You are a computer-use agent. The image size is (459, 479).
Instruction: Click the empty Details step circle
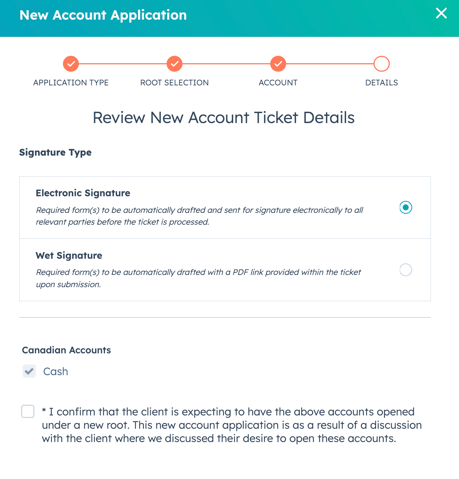coord(382,63)
